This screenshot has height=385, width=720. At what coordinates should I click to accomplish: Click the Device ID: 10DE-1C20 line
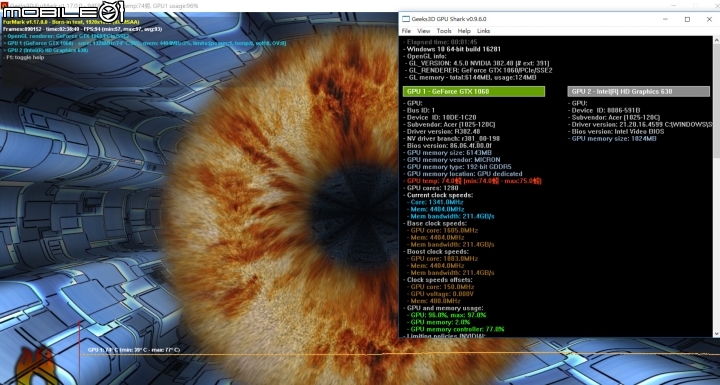tap(439, 117)
